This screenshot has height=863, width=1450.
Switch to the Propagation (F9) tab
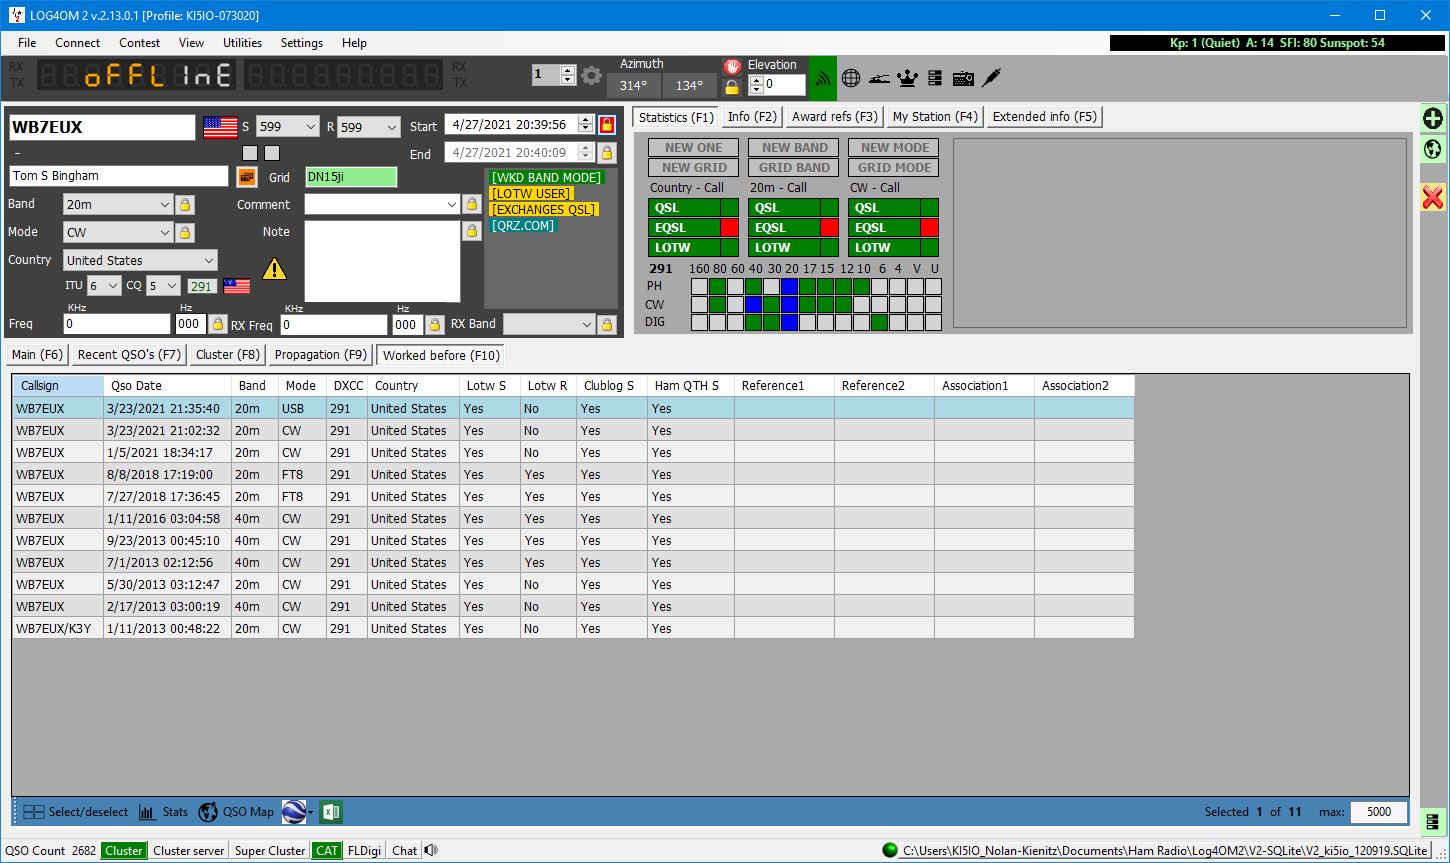coord(321,355)
